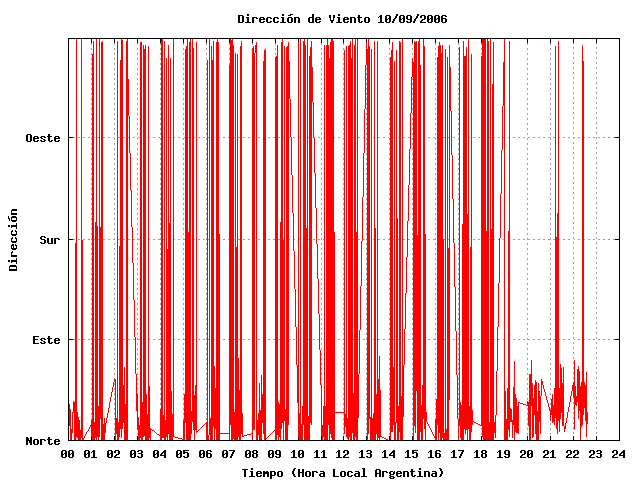Click the '01' hour tick label
The image size is (640, 480).
(90, 454)
